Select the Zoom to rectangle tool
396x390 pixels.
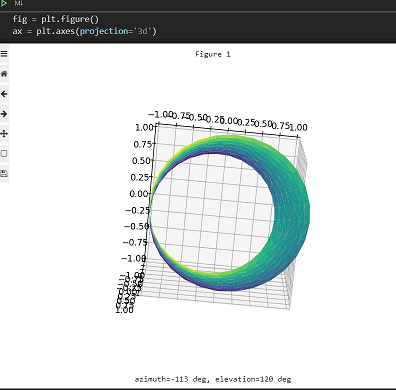pos(4,154)
